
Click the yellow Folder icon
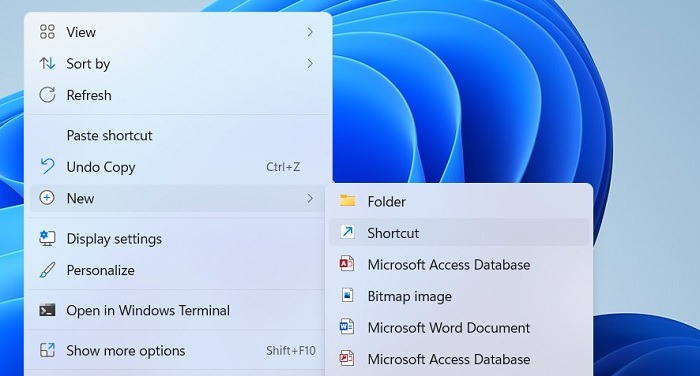(x=347, y=201)
